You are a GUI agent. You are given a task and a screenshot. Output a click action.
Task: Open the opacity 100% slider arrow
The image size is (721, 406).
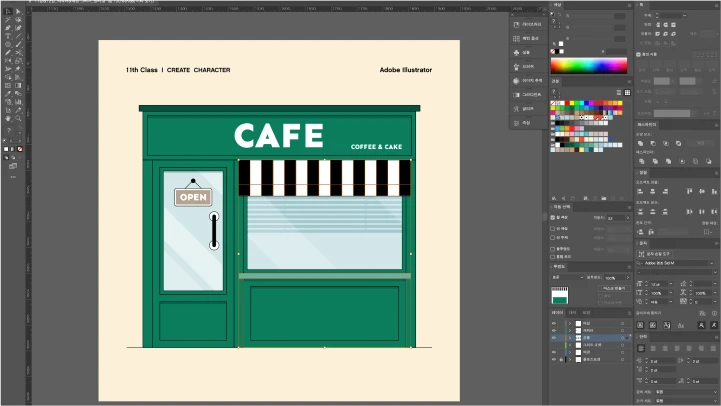628,278
